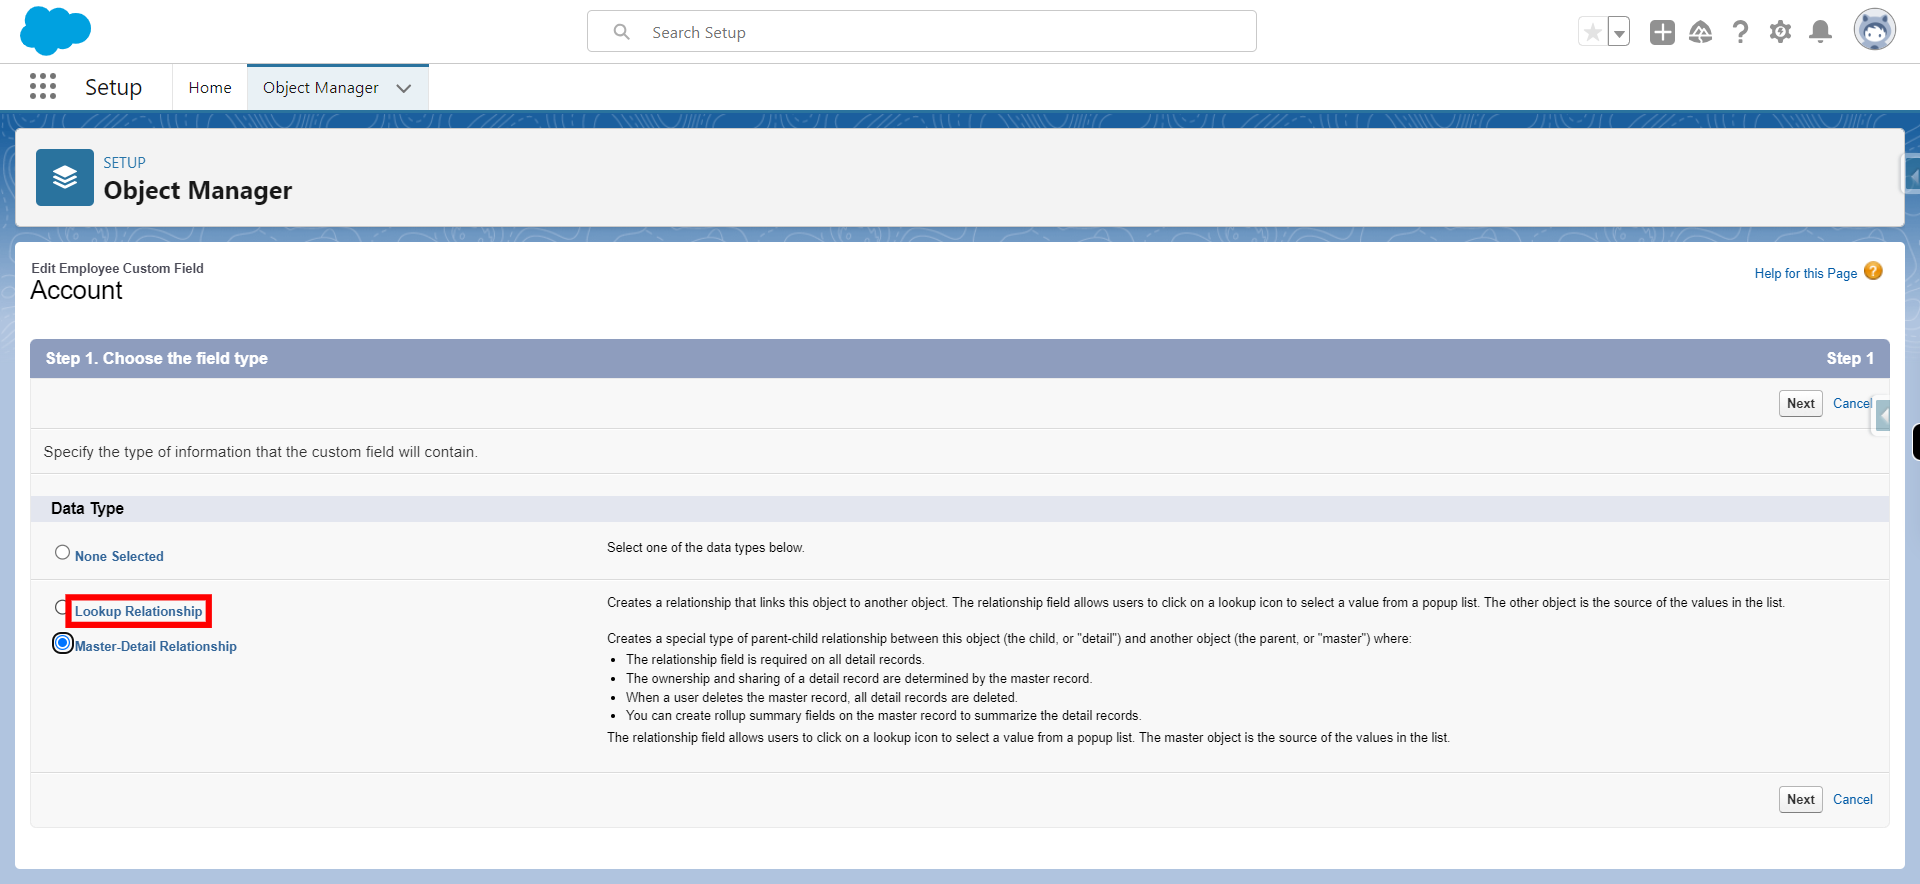
Task: Click the bottom Cancel link
Action: [x=1852, y=799]
